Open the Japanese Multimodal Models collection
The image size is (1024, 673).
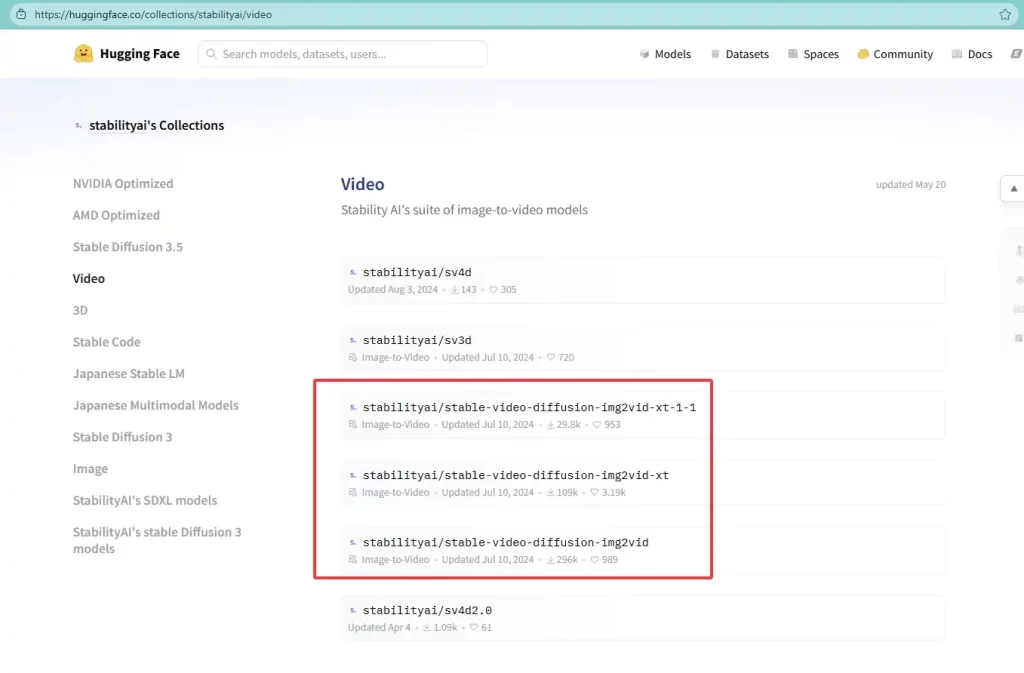coord(155,405)
